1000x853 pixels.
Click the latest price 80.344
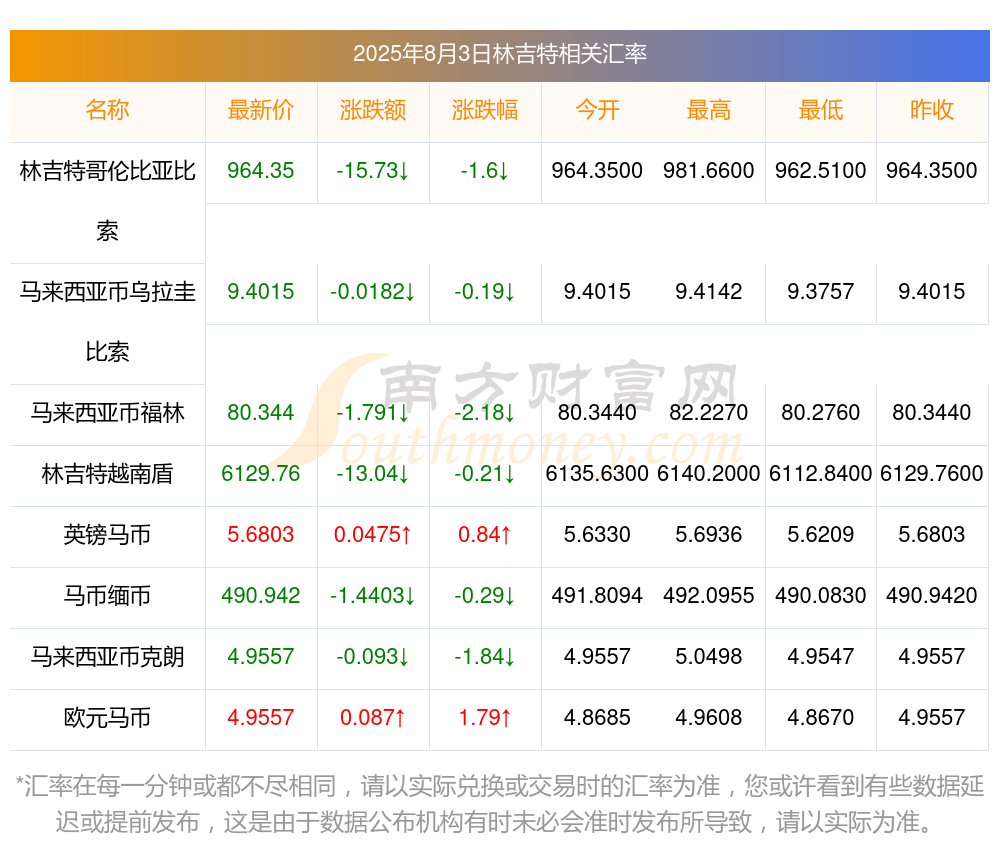pyautogui.click(x=261, y=413)
